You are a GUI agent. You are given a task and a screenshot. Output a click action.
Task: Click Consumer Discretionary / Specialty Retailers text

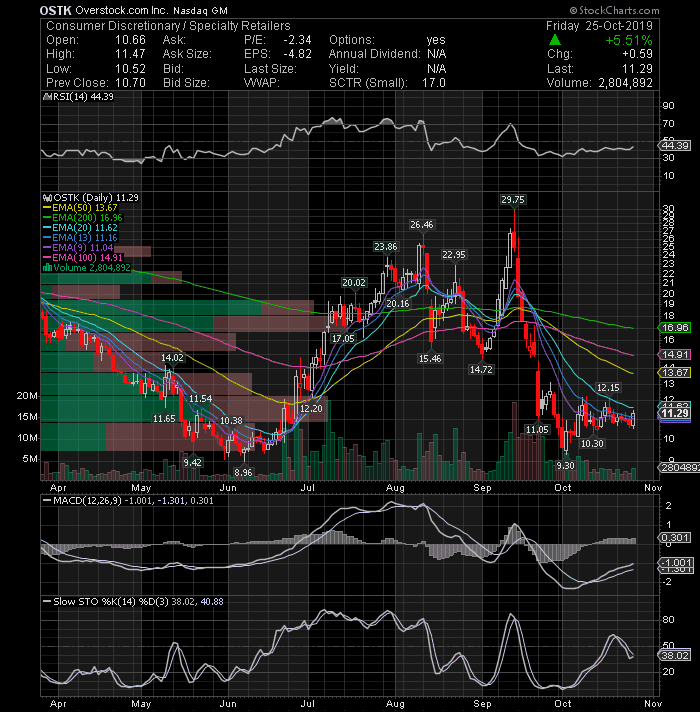168,25
